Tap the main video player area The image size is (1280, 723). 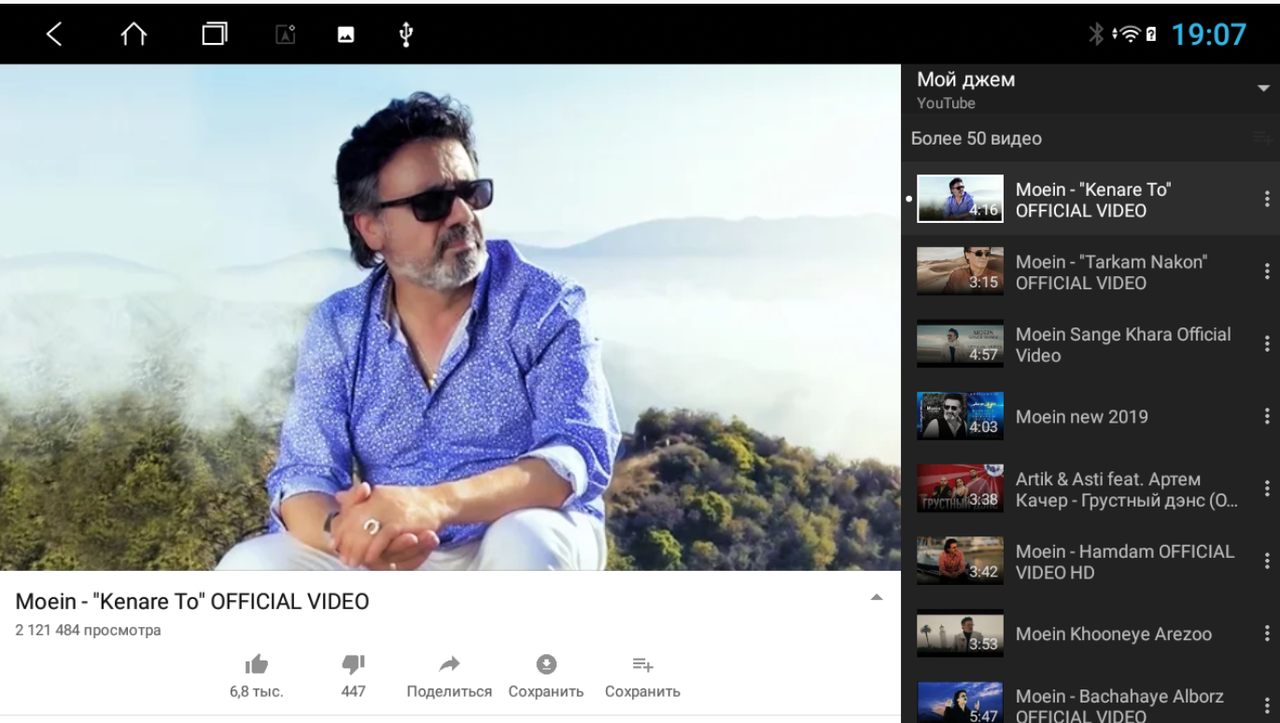coord(450,317)
